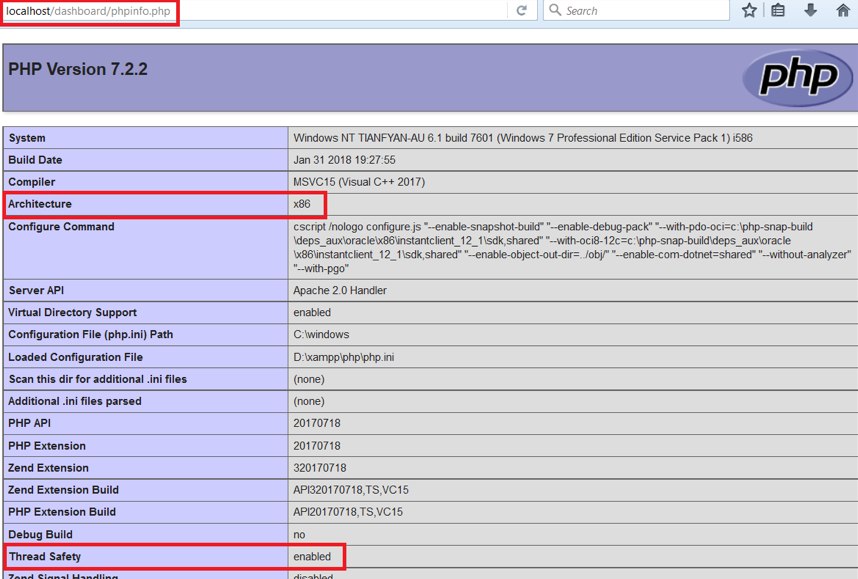
Task: Select 'Apache 2.0 Handler' value
Action: (x=340, y=291)
